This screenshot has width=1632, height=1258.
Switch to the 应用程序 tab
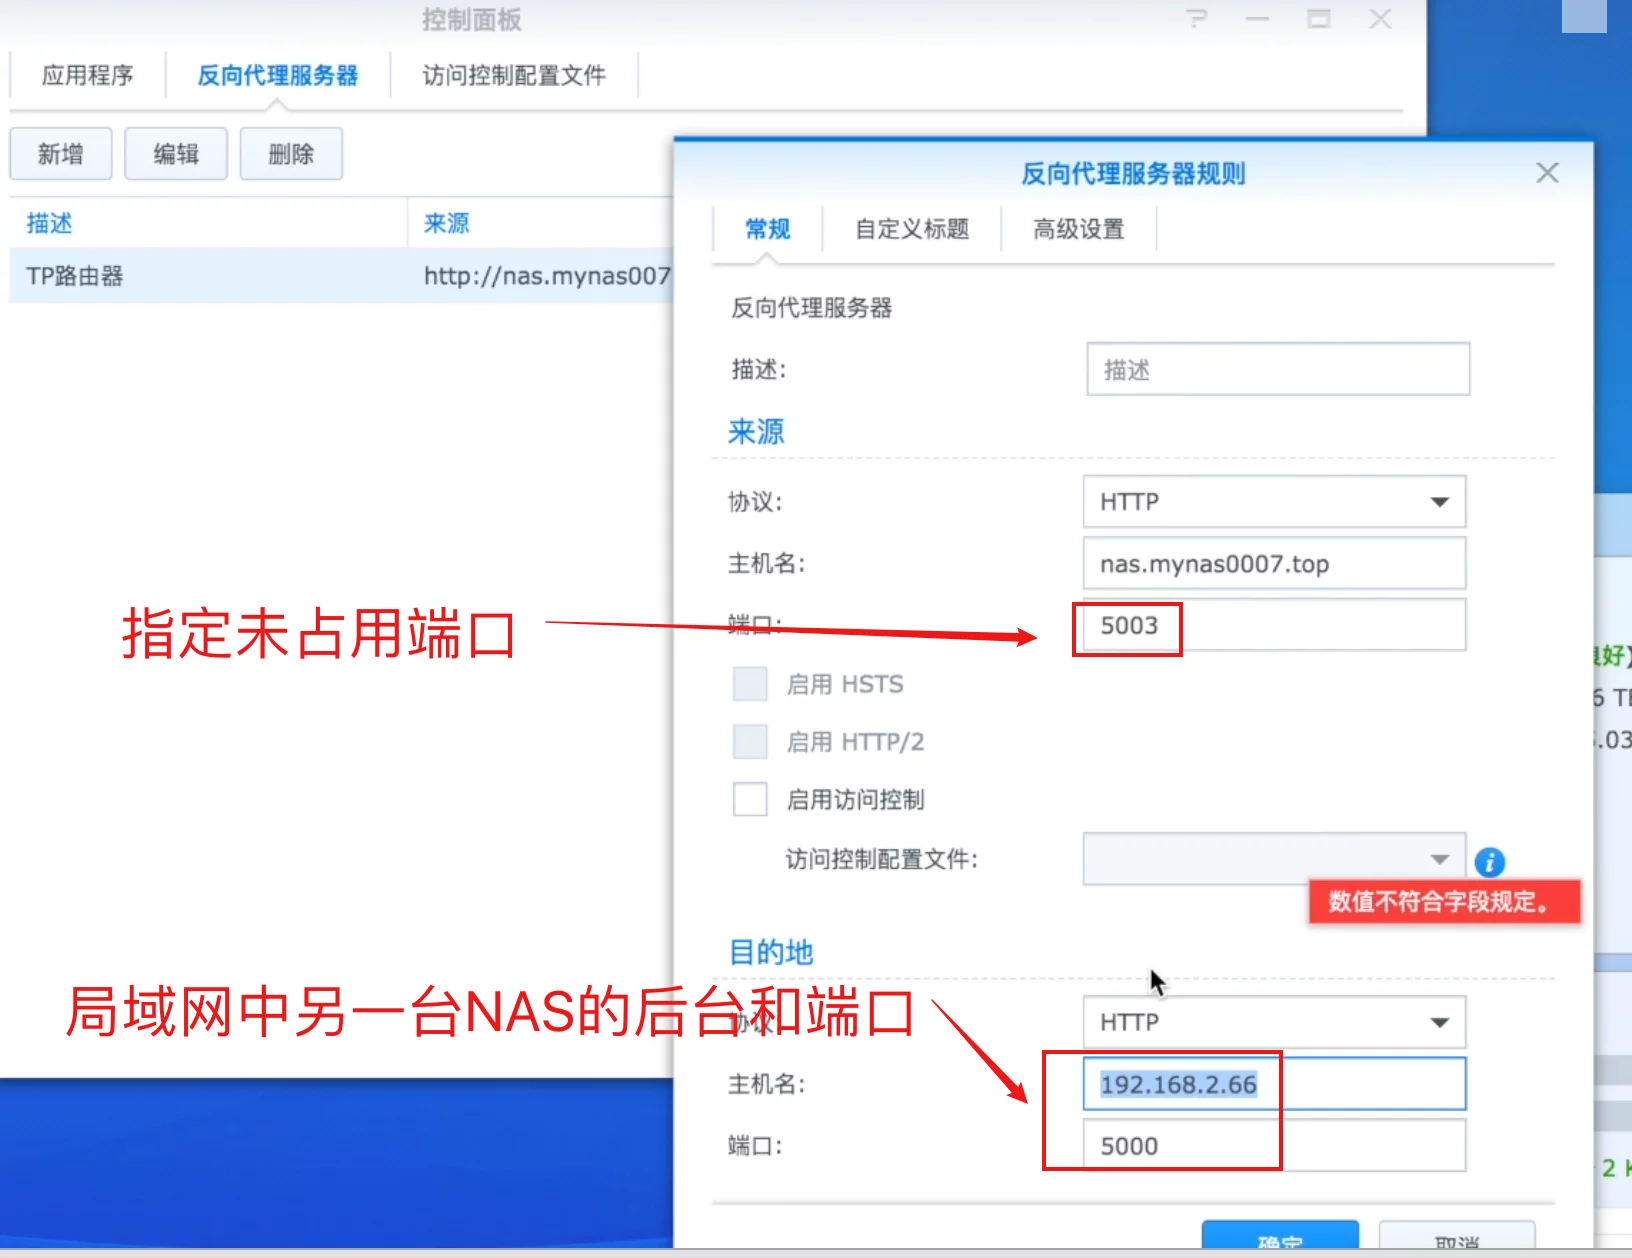tap(88, 75)
